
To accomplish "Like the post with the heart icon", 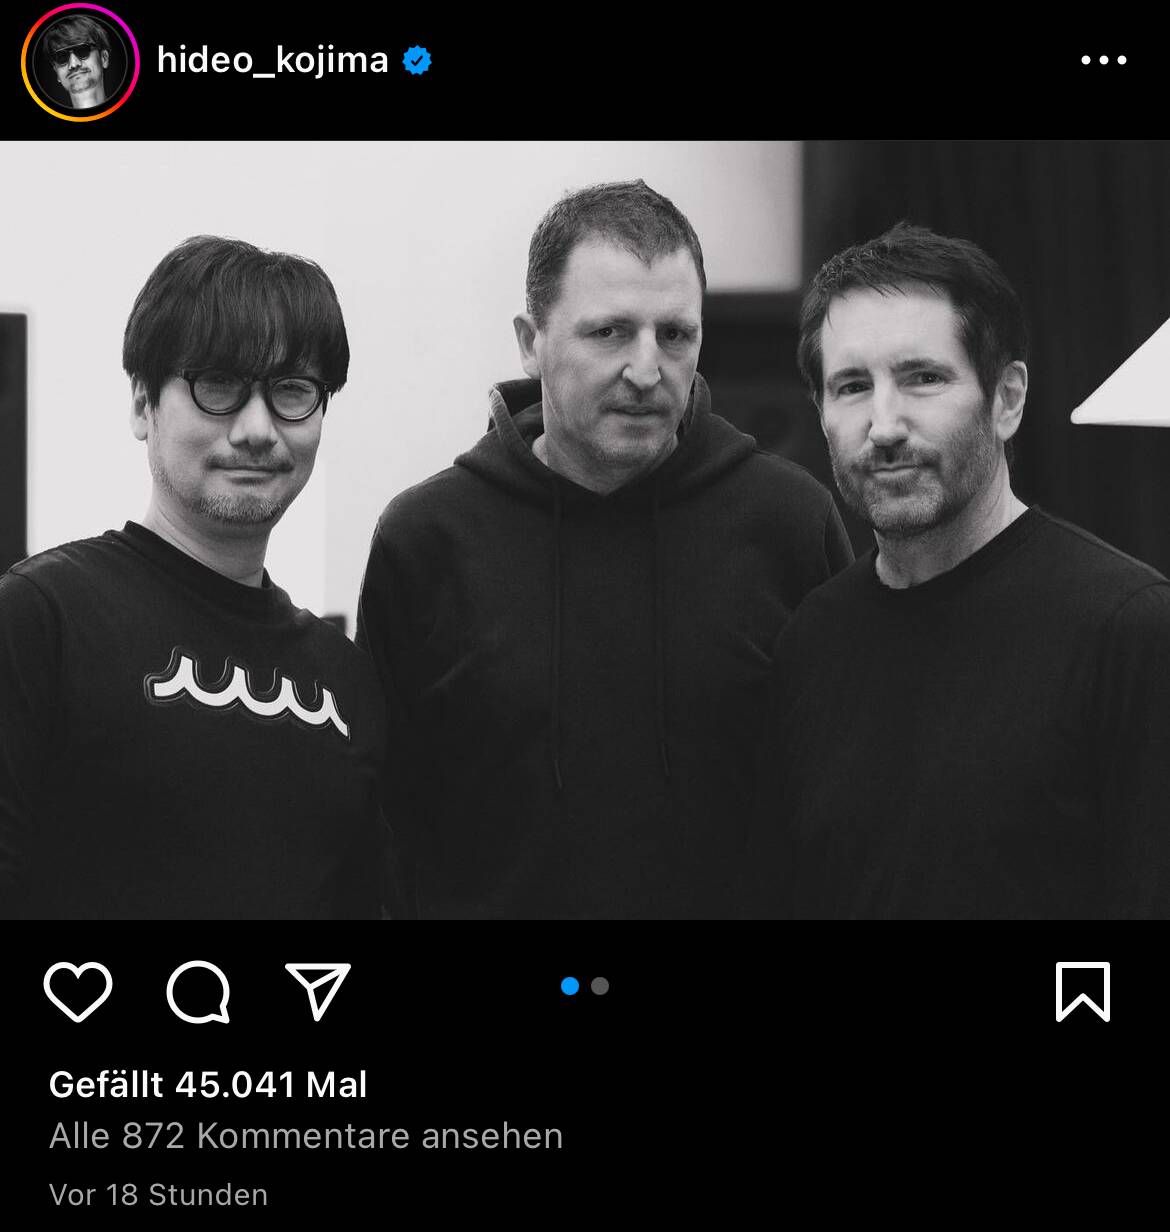I will pyautogui.click(x=78, y=992).
